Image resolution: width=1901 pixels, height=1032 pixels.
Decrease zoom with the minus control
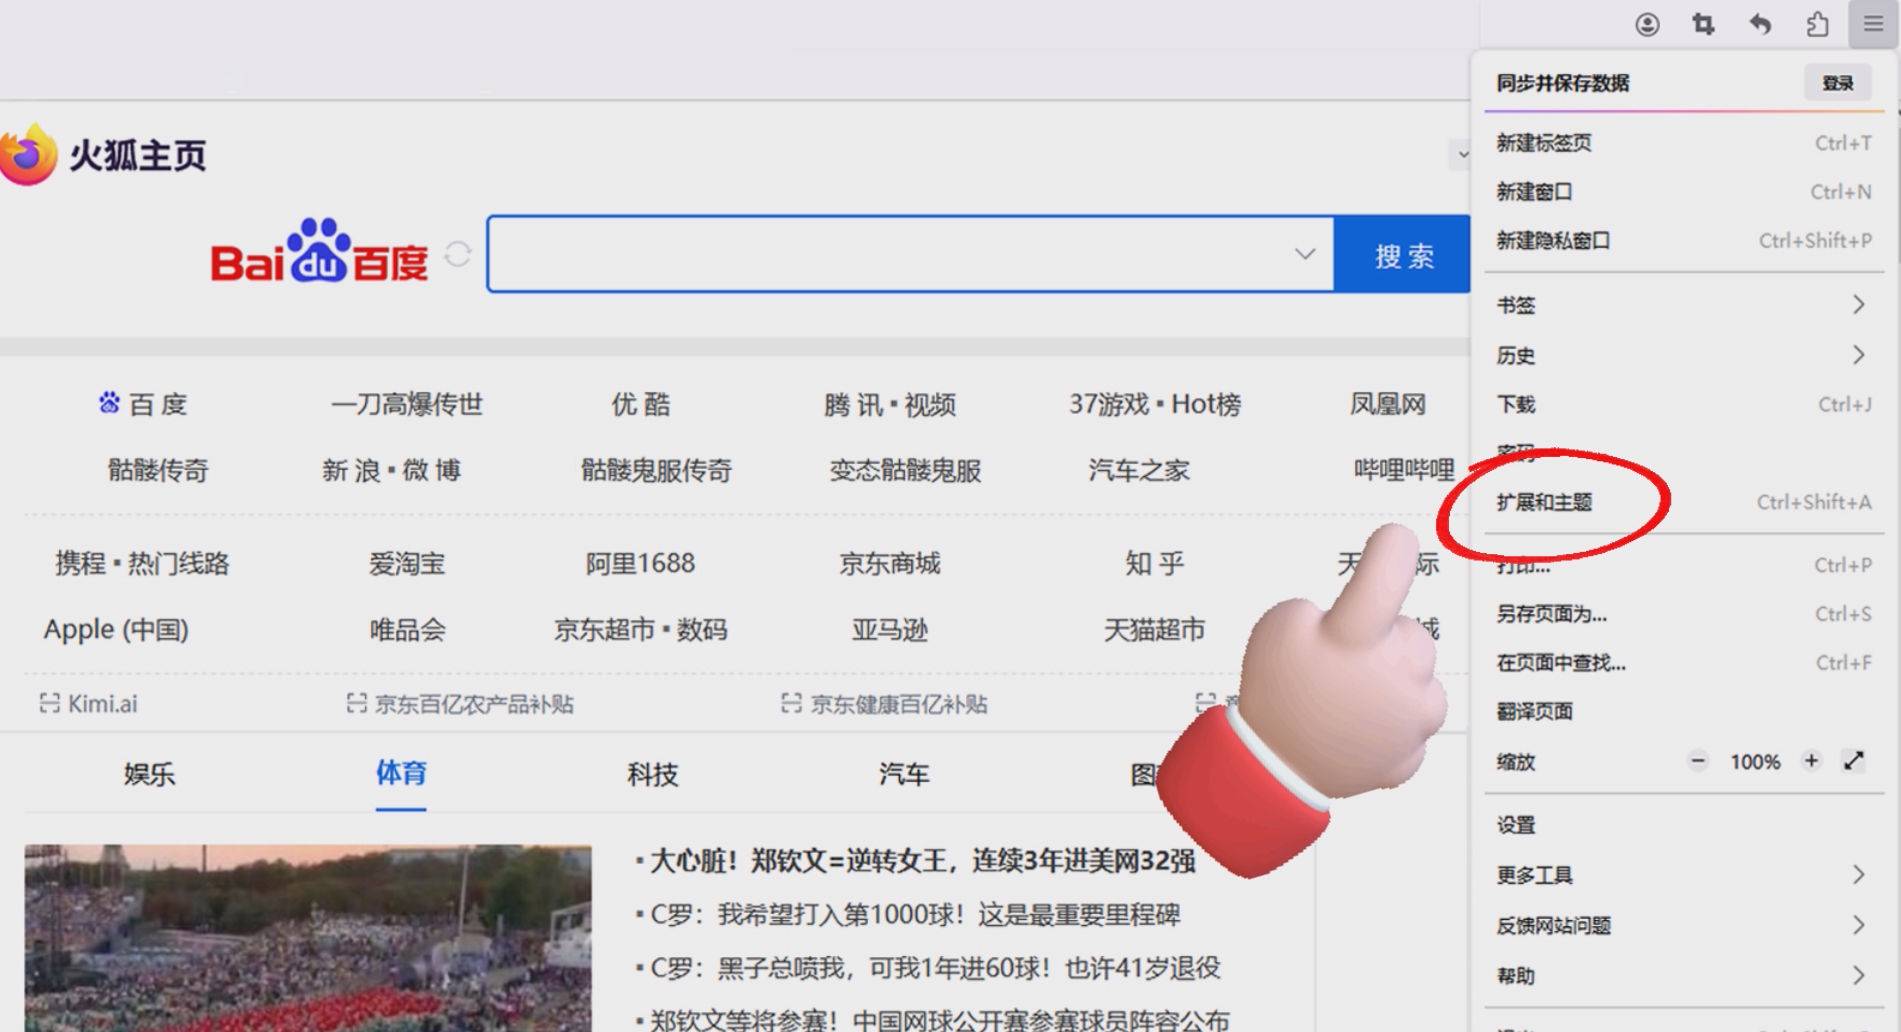point(1697,761)
